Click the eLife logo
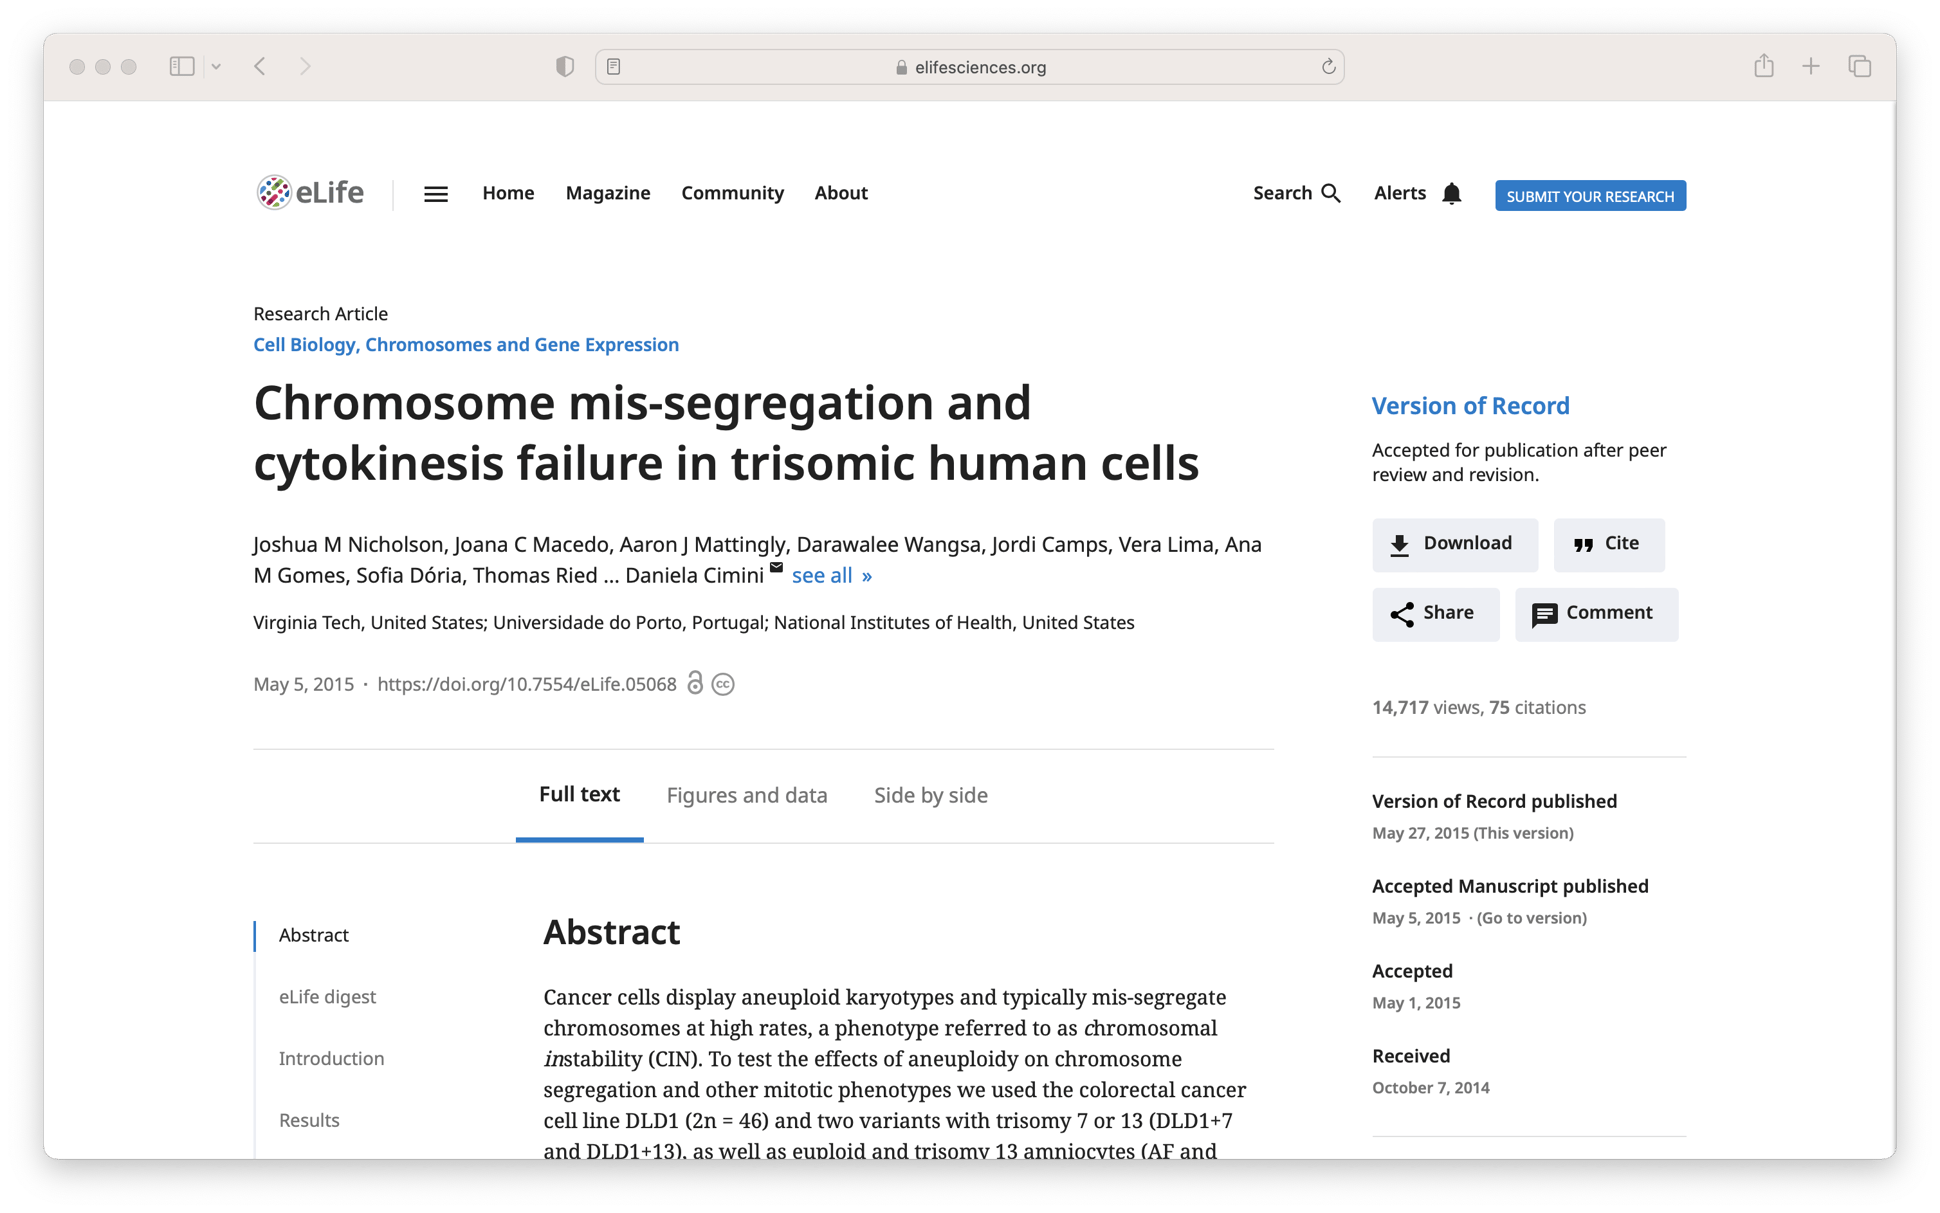Viewport: 1940px width, 1213px height. (x=309, y=192)
